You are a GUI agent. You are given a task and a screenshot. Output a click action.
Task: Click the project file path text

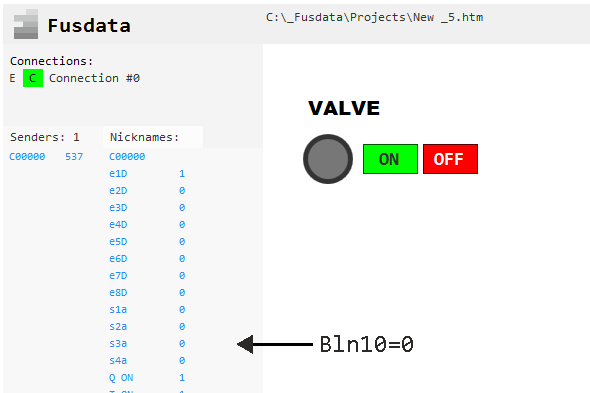(374, 17)
